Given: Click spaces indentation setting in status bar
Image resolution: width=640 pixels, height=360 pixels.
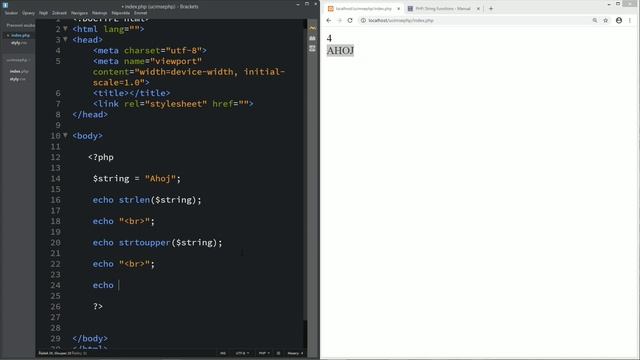Looking at the screenshot, I should (x=295, y=353).
